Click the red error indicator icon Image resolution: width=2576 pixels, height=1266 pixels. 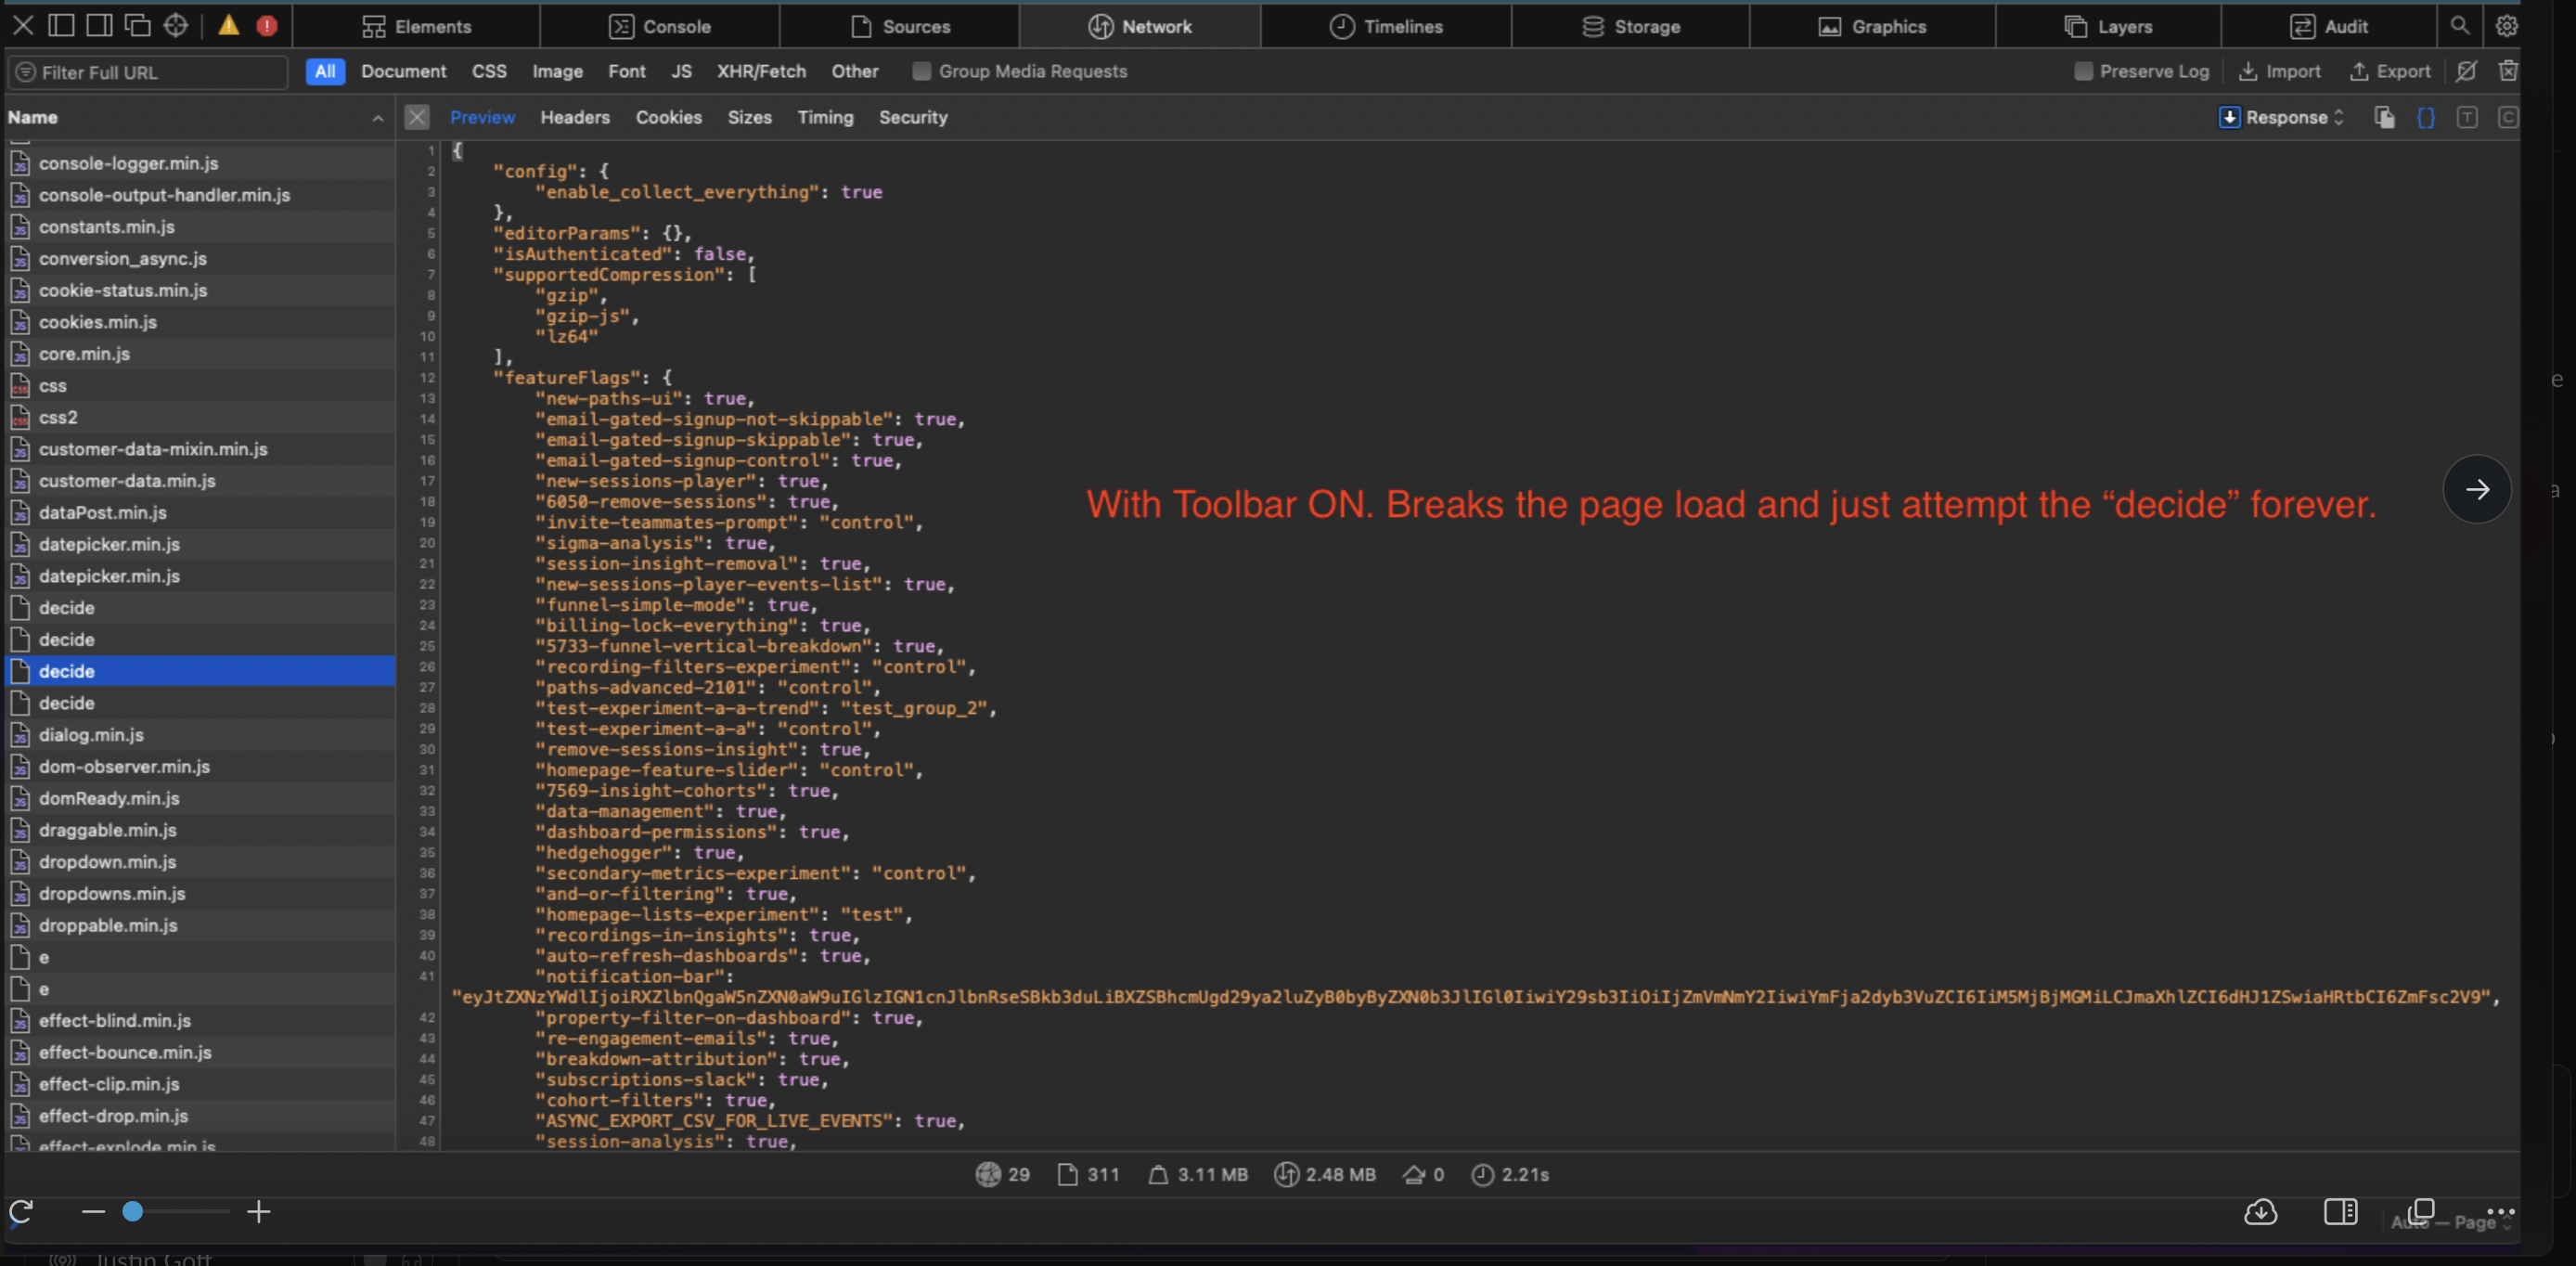267,26
